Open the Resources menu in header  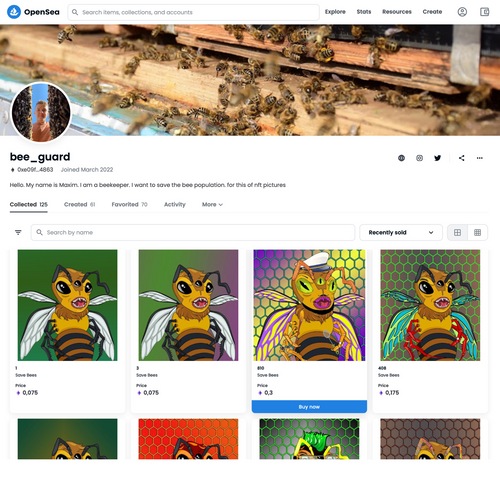397,12
